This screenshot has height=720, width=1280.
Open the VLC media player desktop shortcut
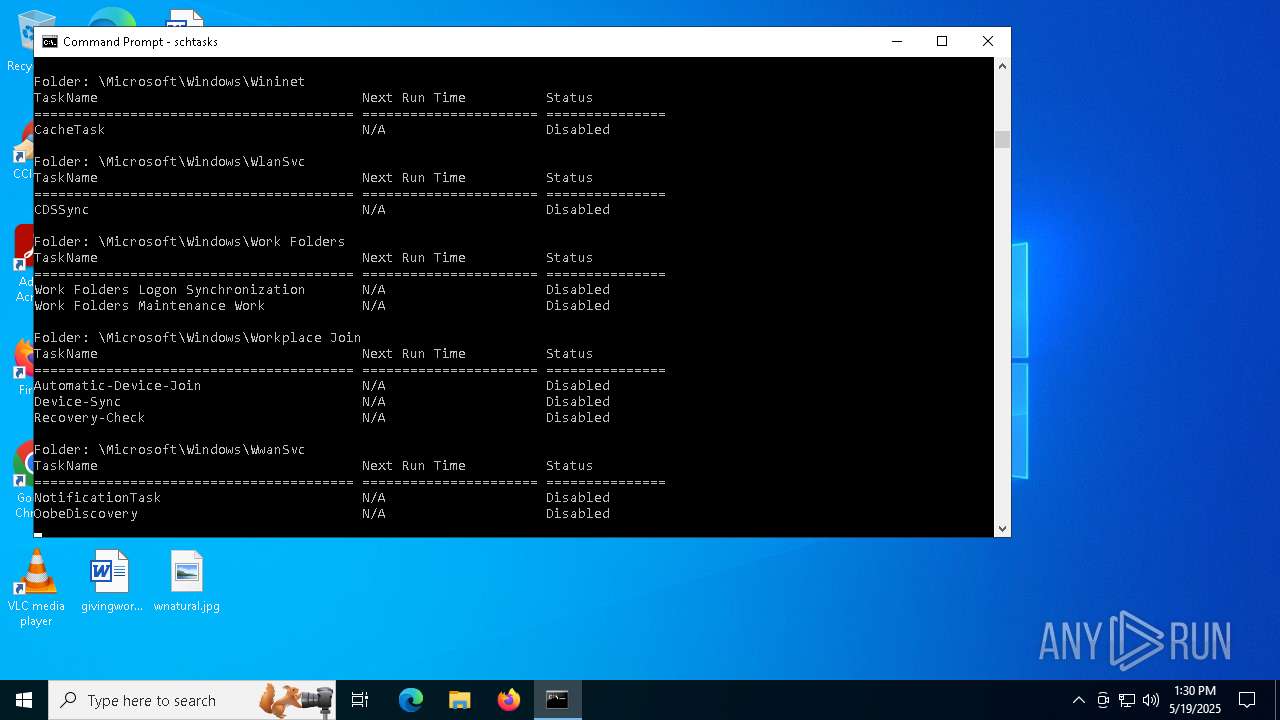click(36, 589)
